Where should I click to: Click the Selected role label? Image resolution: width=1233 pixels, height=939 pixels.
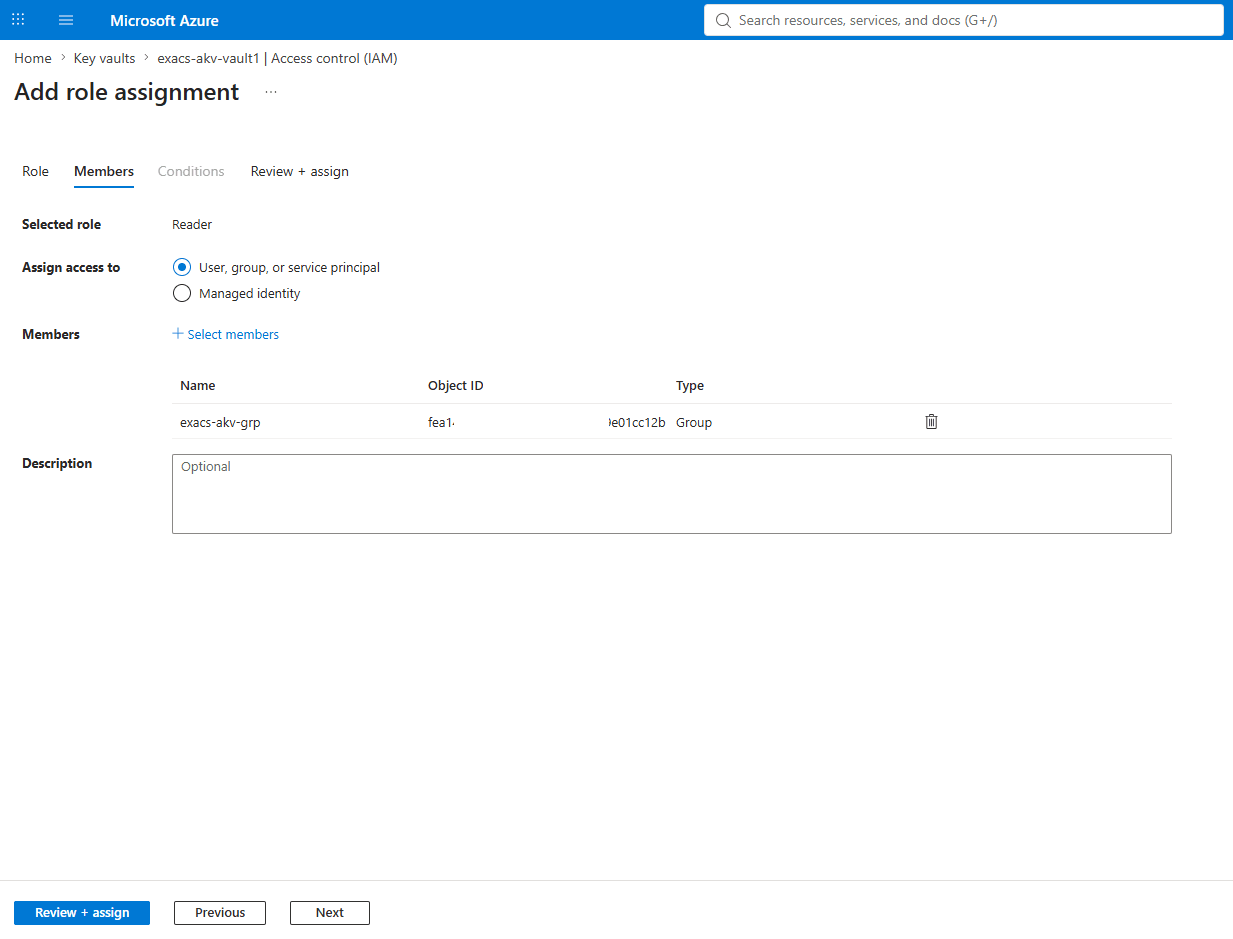tap(62, 224)
